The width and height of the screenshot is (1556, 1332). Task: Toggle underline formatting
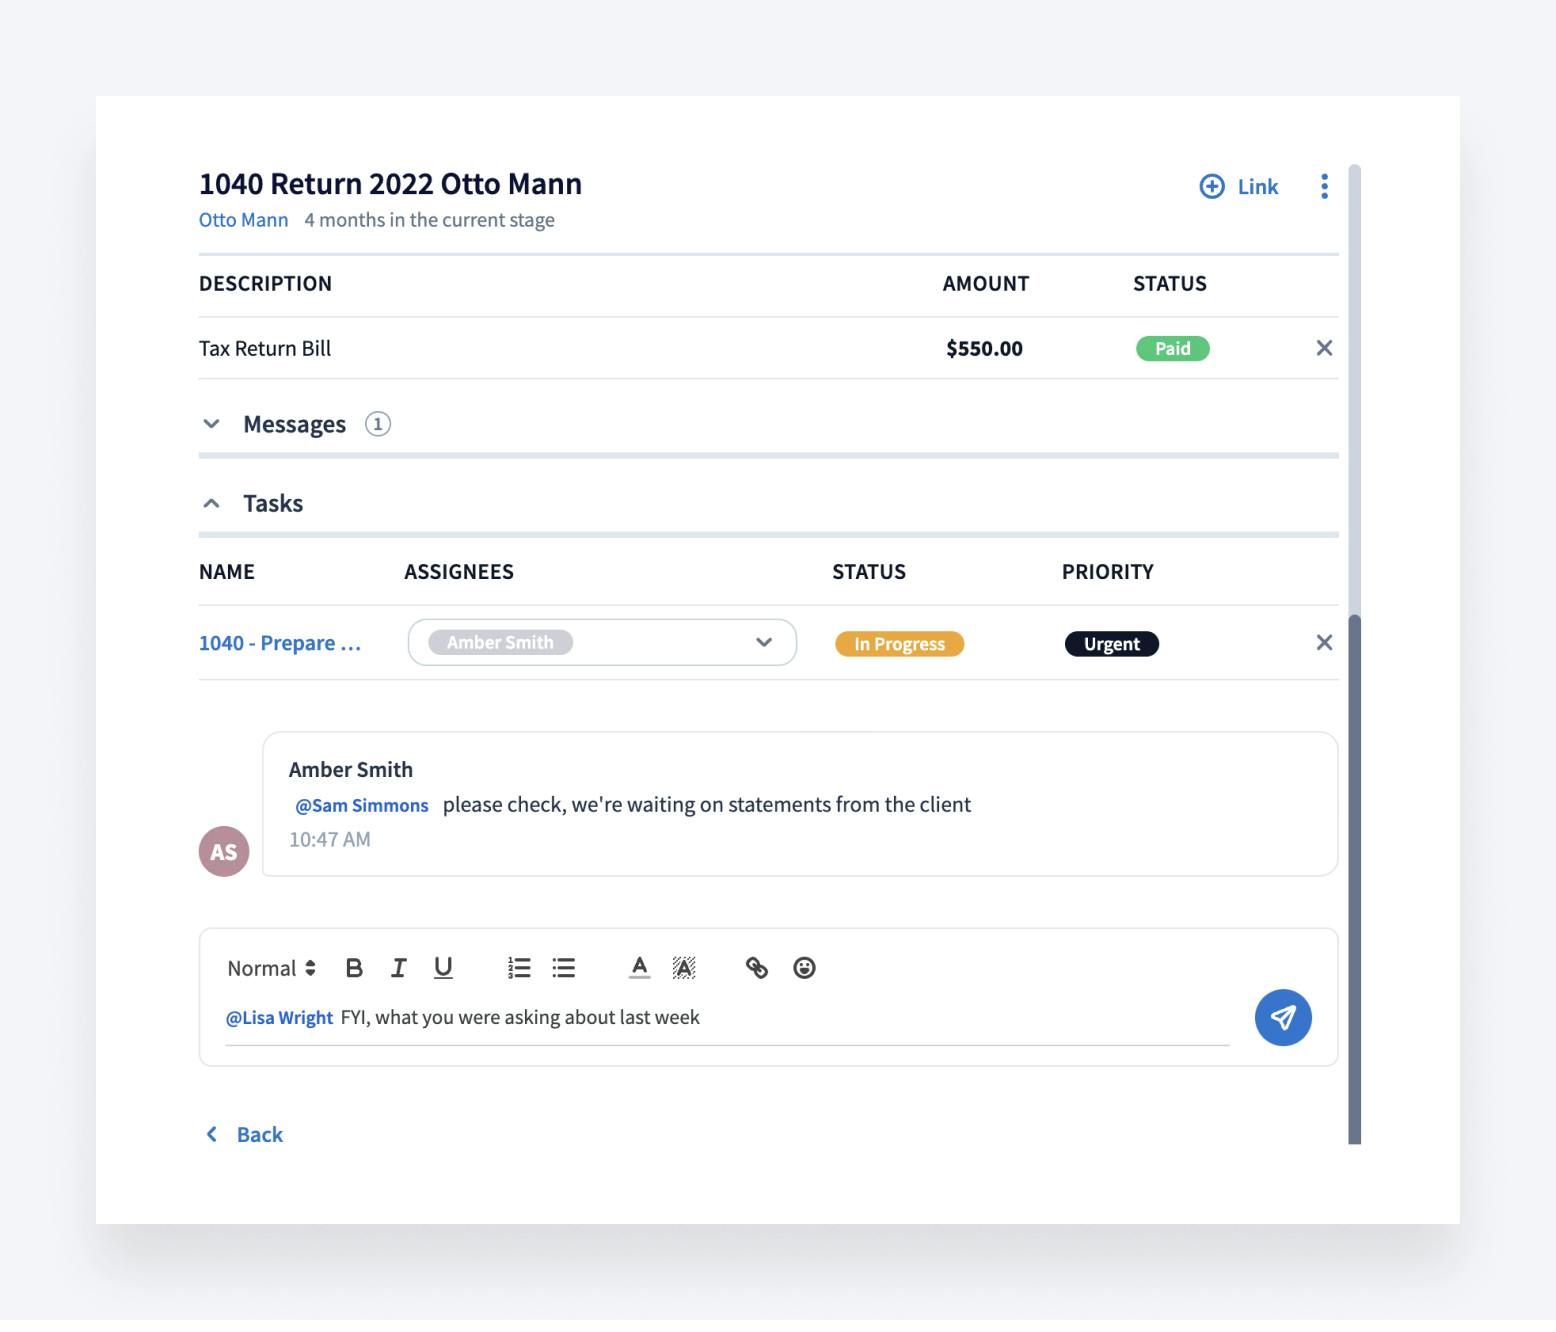(443, 968)
